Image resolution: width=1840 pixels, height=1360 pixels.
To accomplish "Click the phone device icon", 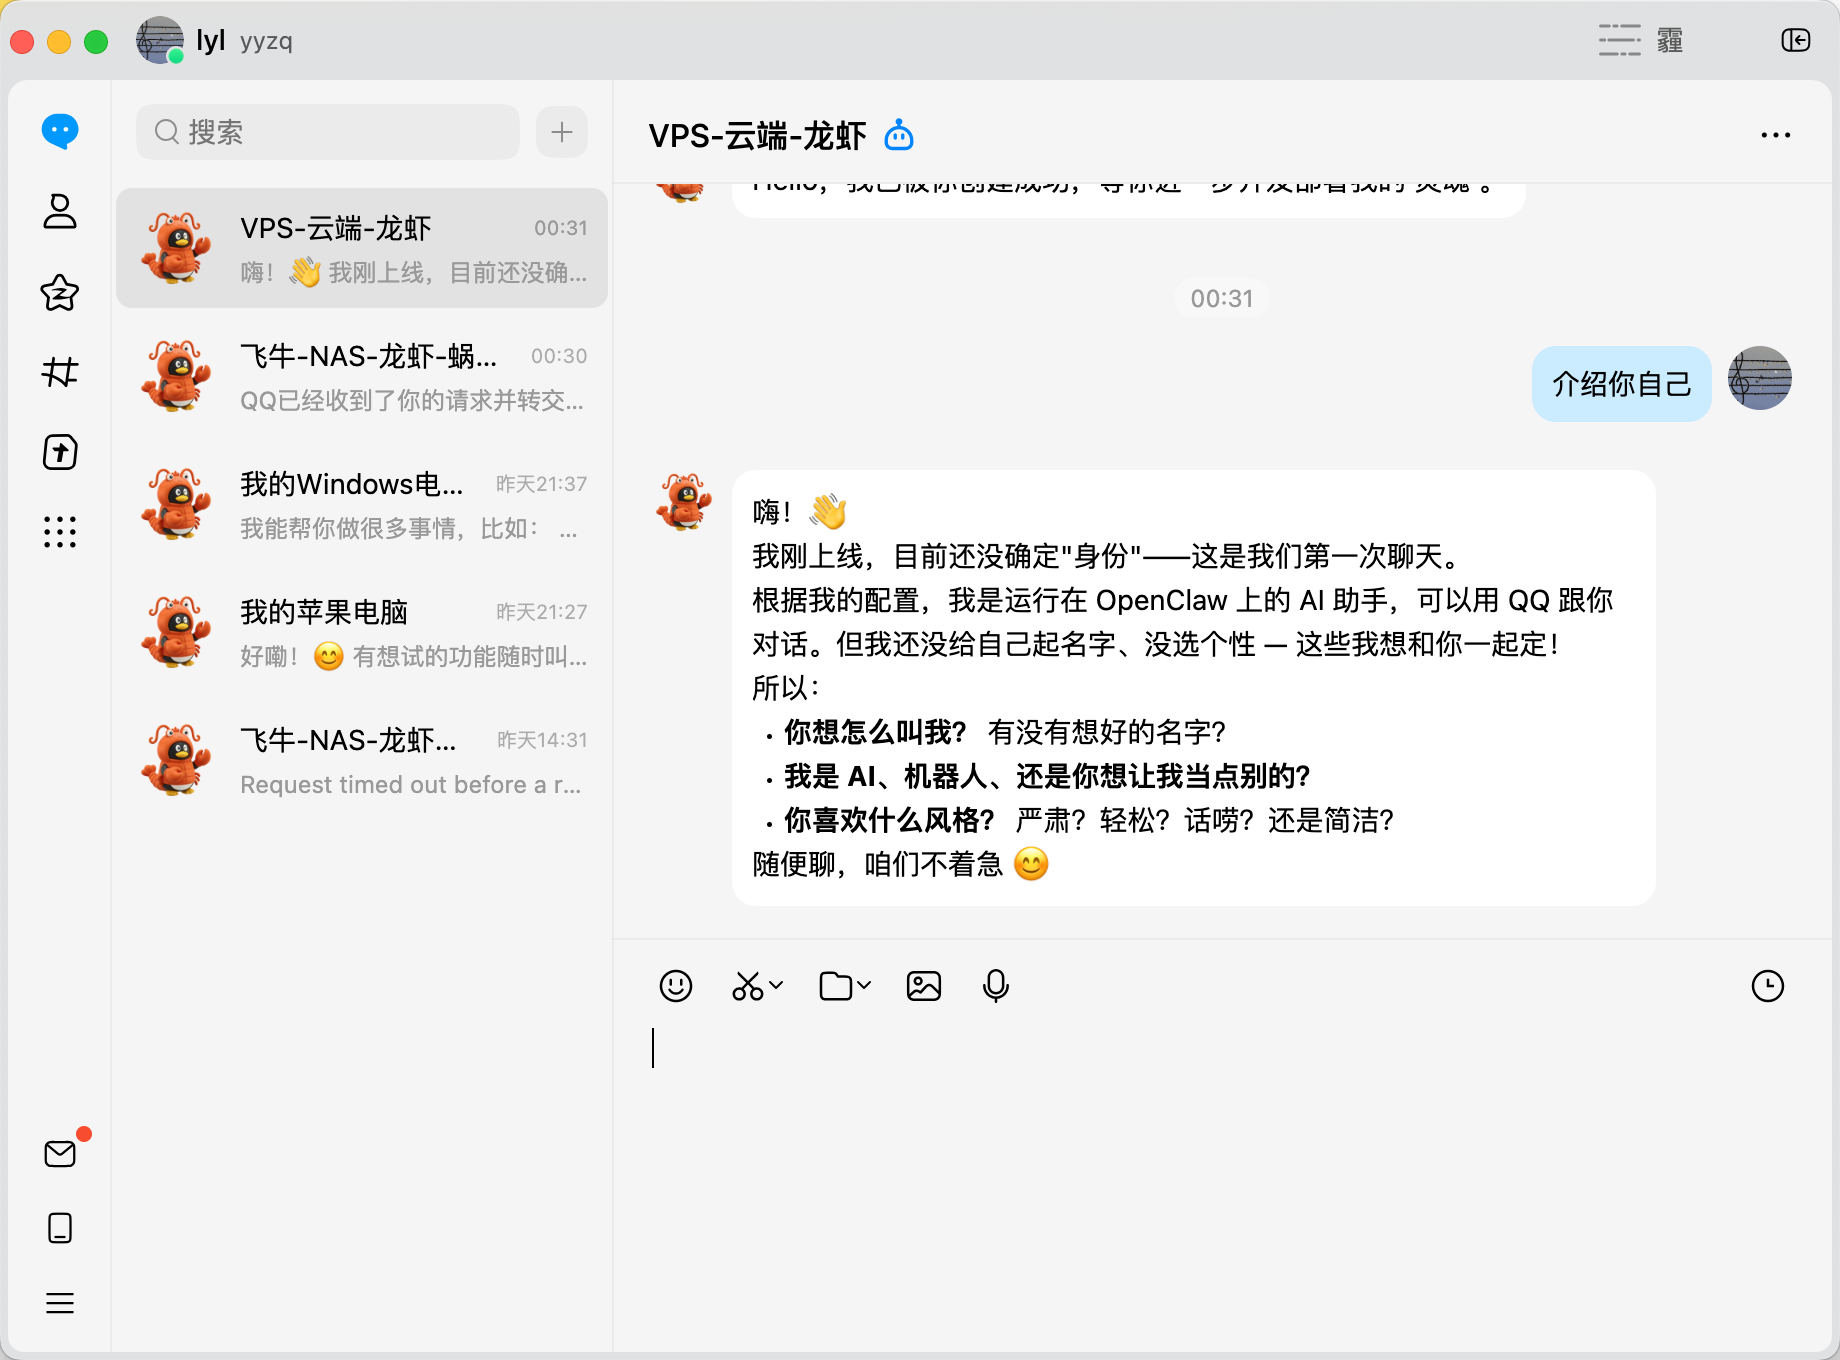I will click(60, 1228).
